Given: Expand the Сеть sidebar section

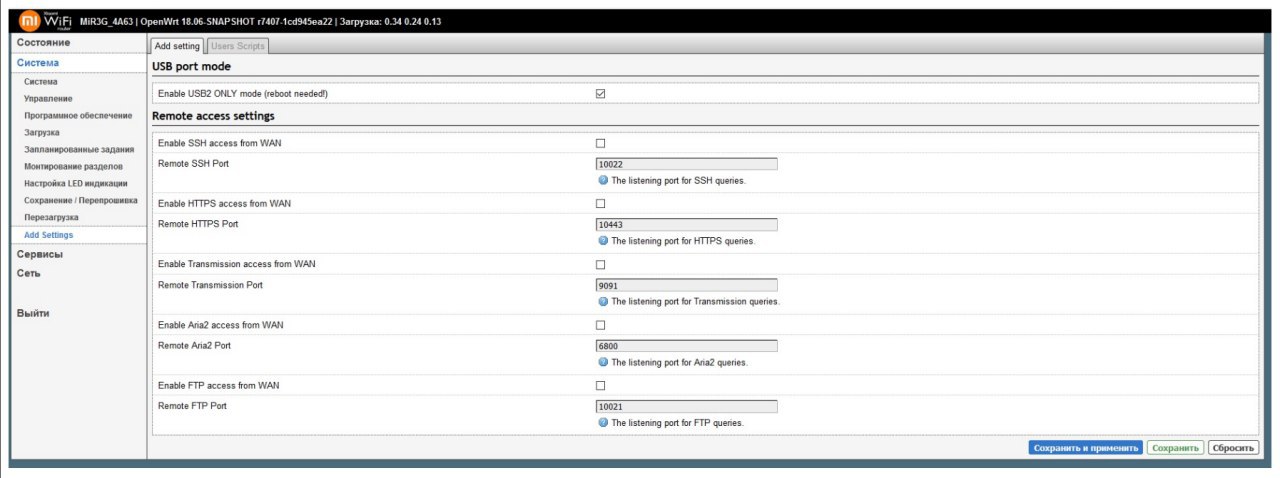Looking at the screenshot, I should [29, 273].
